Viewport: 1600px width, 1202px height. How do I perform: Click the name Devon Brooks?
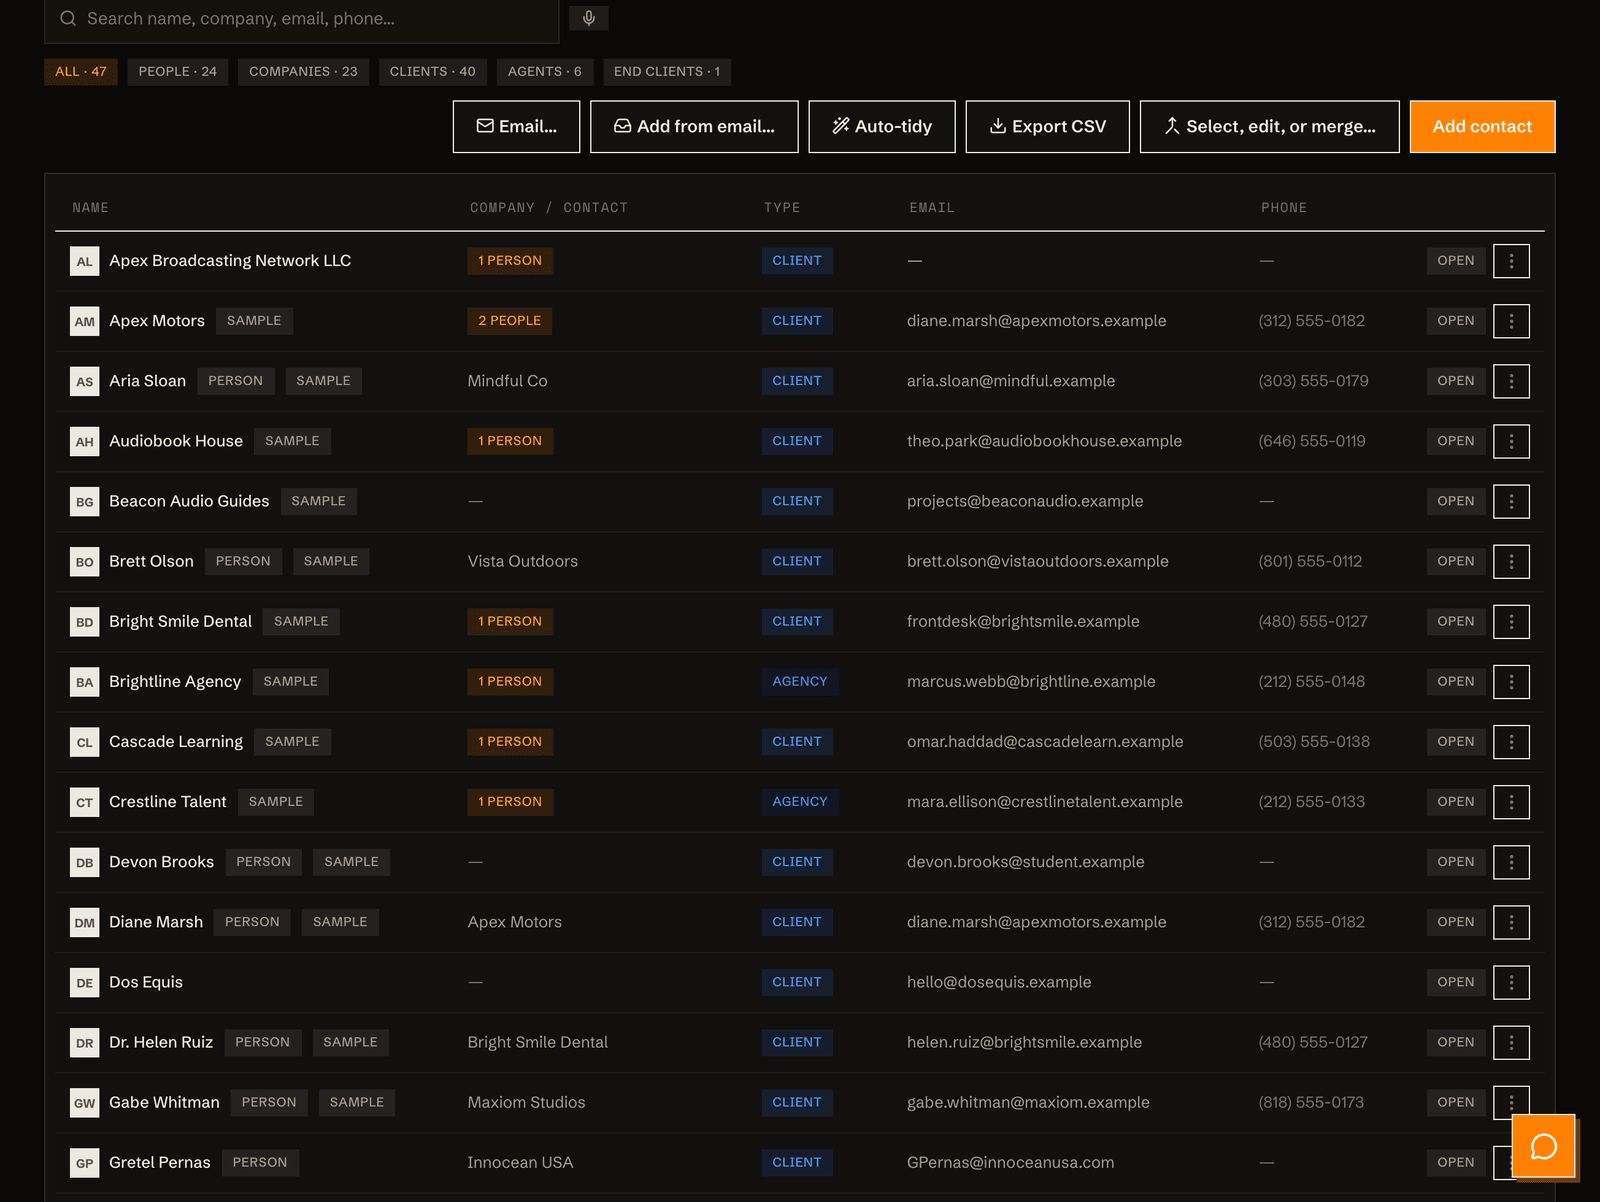[x=161, y=862]
